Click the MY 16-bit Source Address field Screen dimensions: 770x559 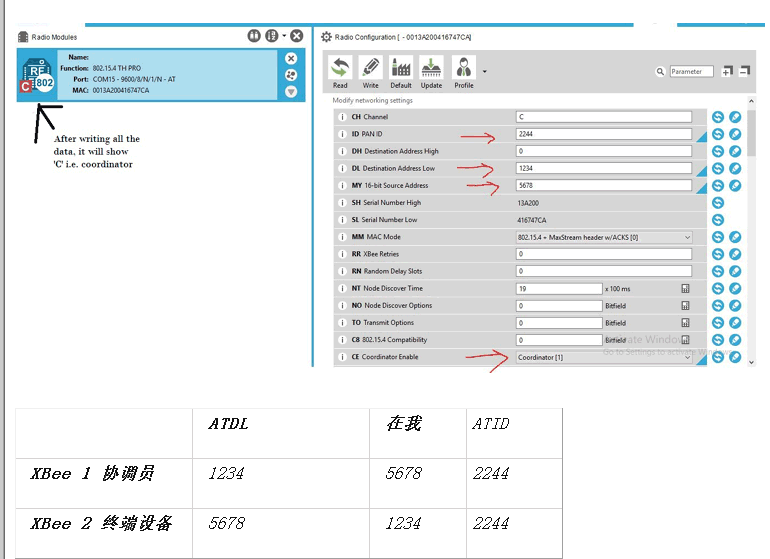tap(604, 186)
